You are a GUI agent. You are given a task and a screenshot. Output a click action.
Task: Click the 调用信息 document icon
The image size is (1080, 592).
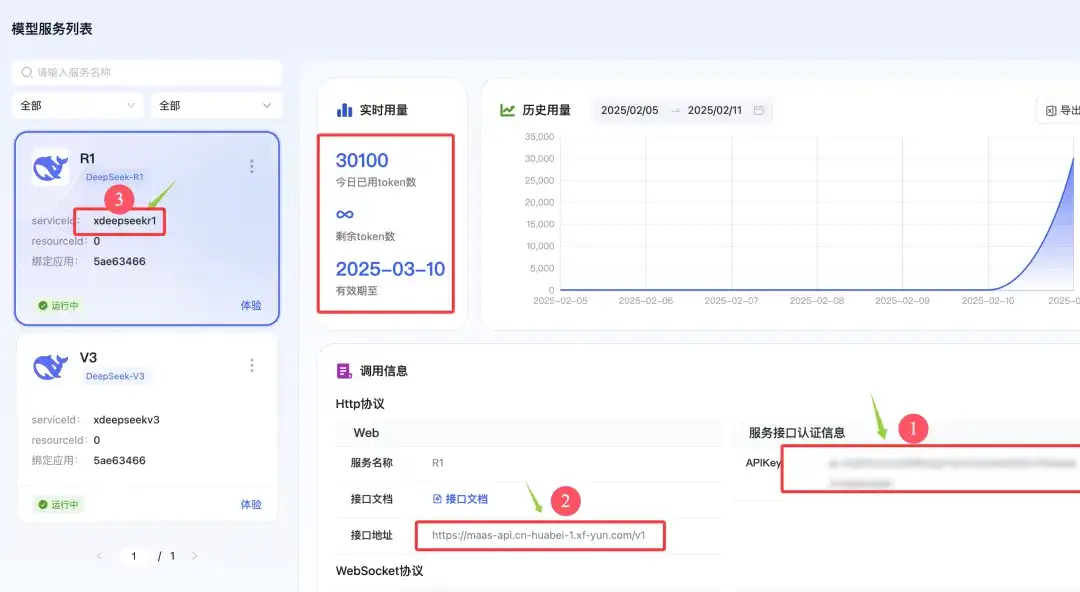tap(344, 371)
